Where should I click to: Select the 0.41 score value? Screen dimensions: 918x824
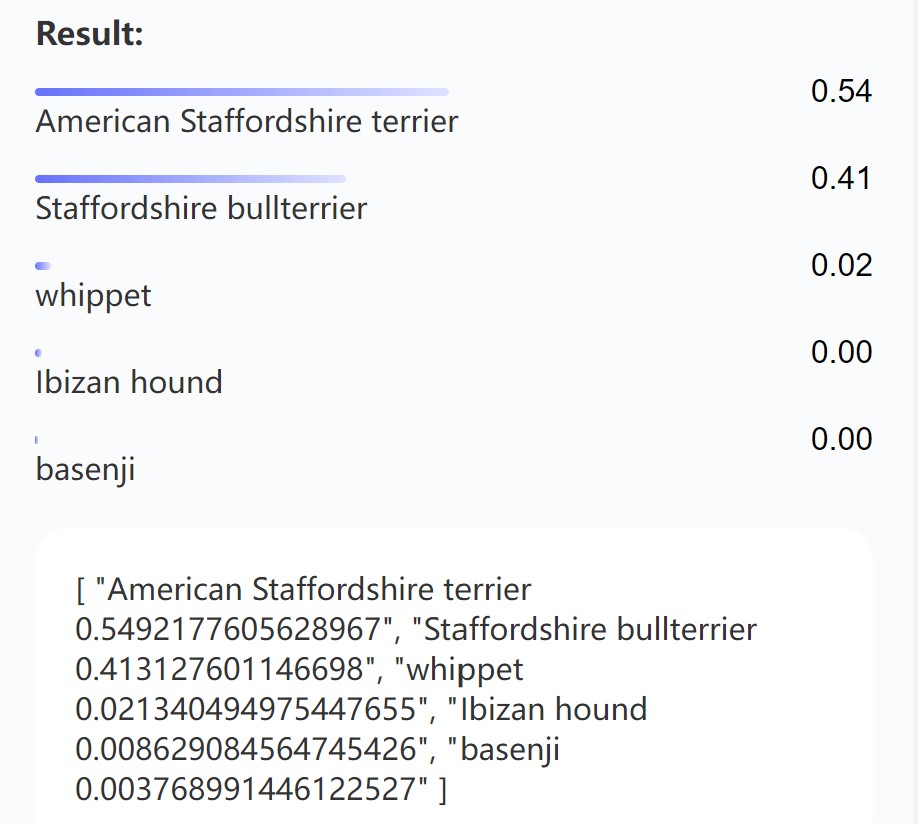point(841,179)
